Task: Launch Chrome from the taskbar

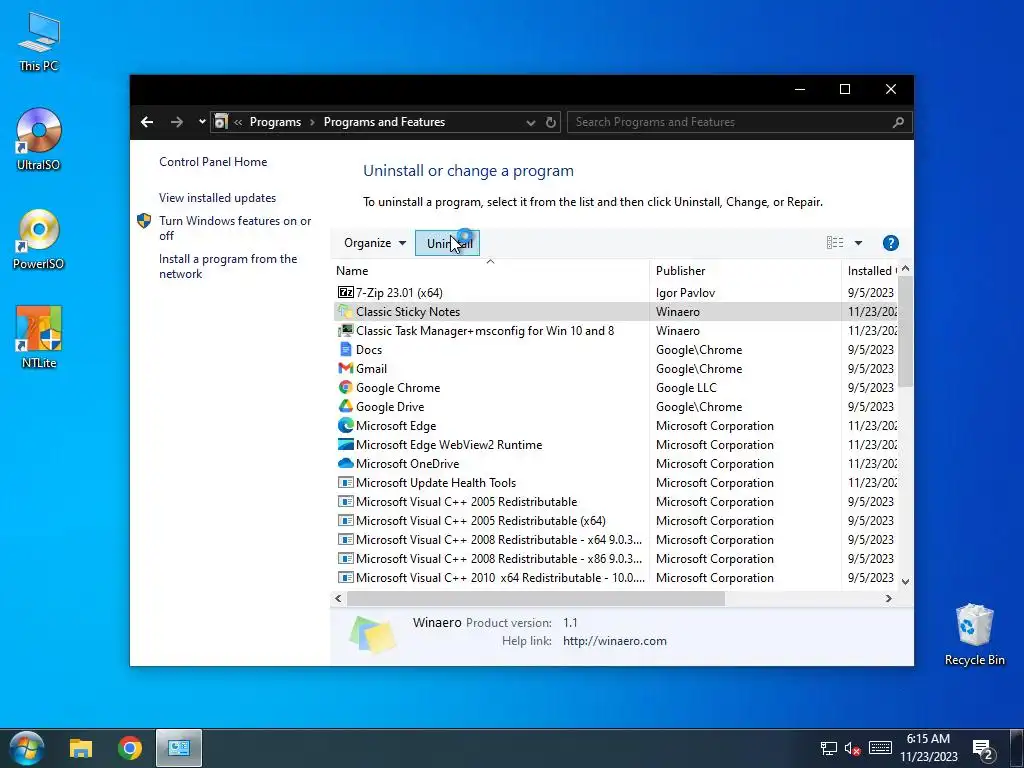Action: tap(130, 748)
